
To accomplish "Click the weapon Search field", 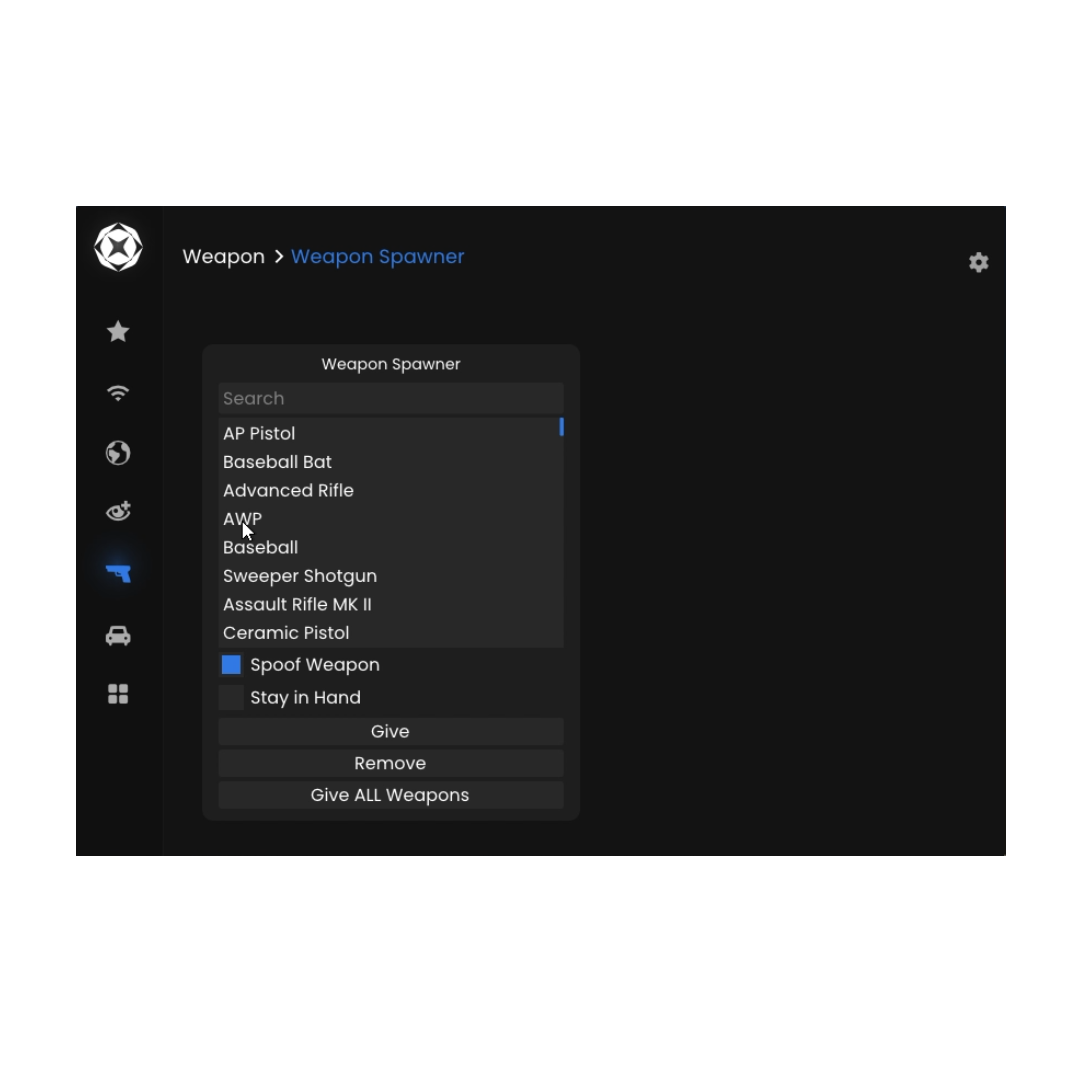I will tap(390, 398).
